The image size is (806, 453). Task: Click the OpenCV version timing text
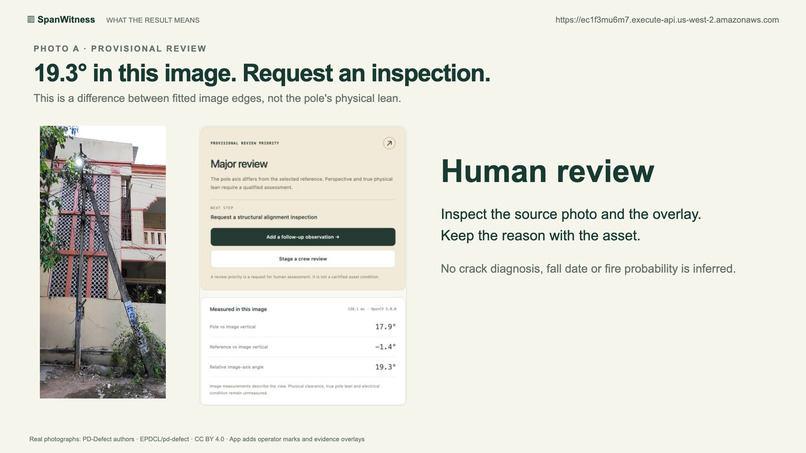(x=372, y=309)
